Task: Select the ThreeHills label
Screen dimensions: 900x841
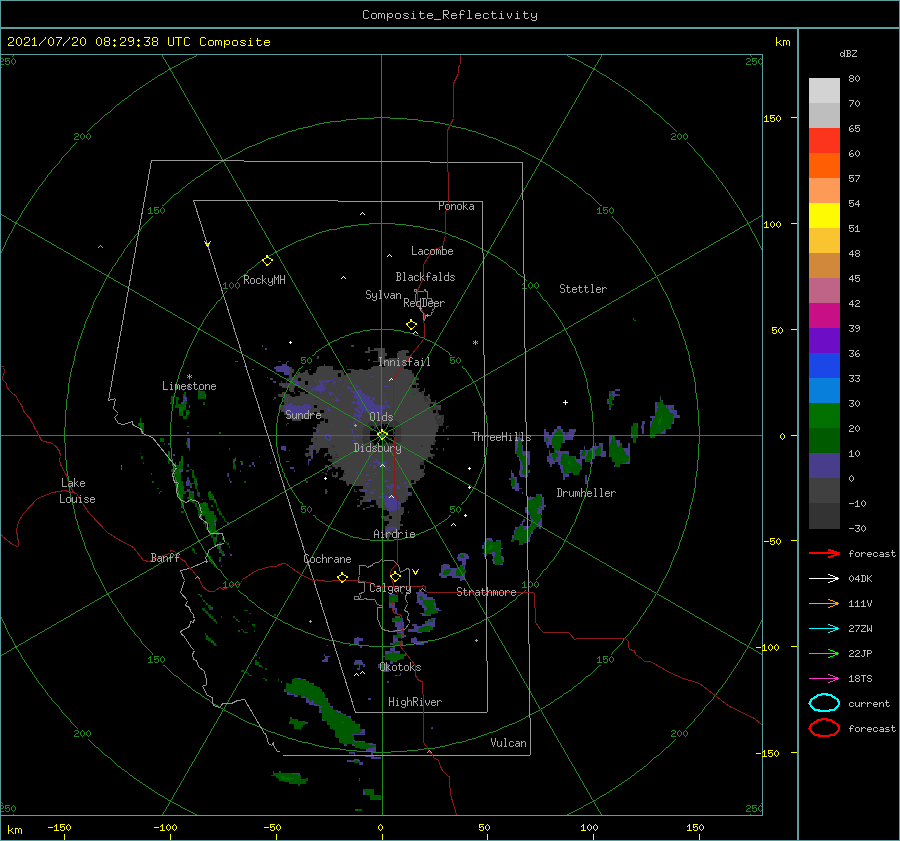Action: coord(501,437)
